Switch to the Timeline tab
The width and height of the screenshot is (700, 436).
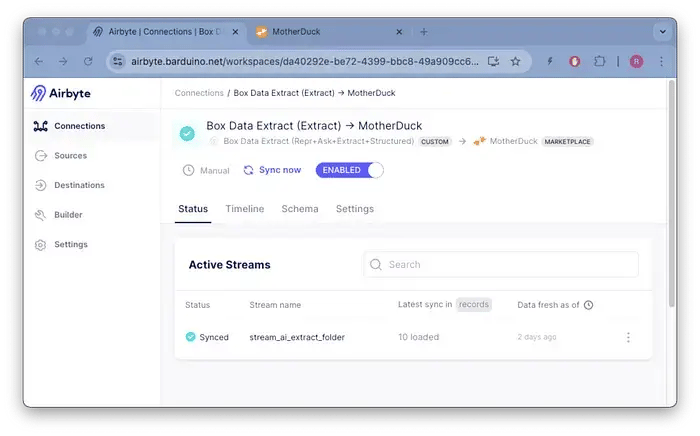point(245,209)
